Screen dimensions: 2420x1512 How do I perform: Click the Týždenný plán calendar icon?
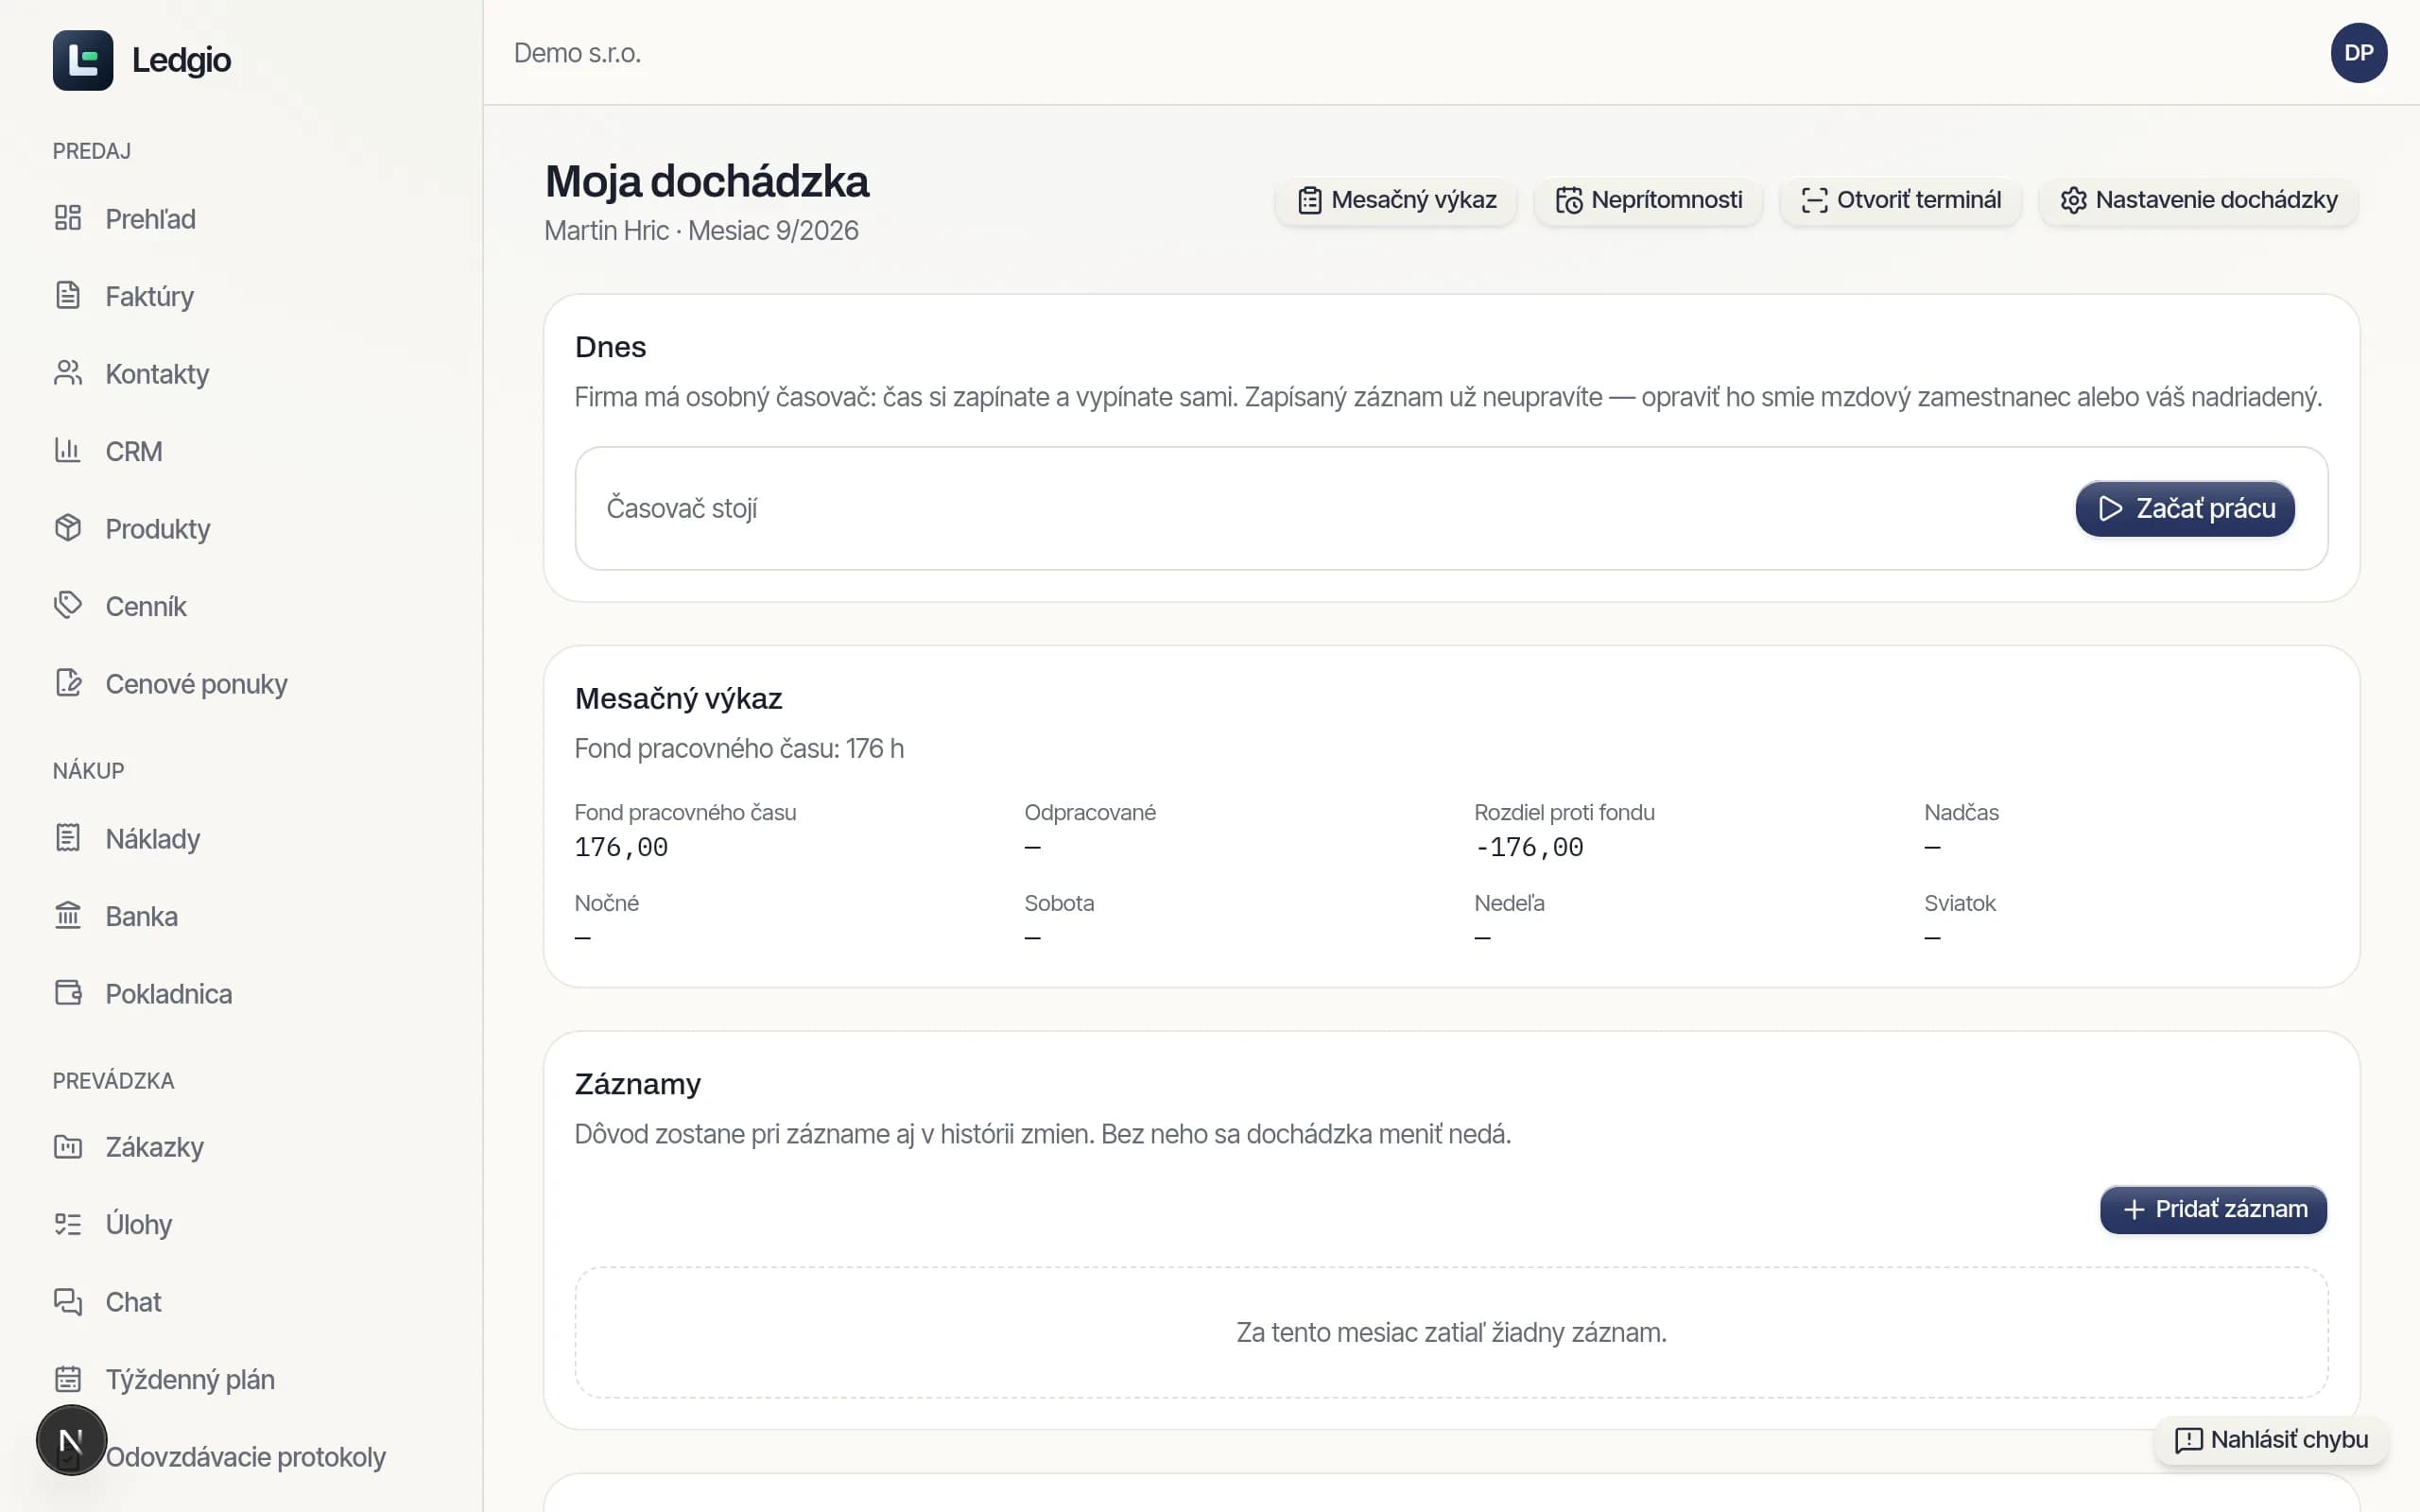pyautogui.click(x=68, y=1379)
